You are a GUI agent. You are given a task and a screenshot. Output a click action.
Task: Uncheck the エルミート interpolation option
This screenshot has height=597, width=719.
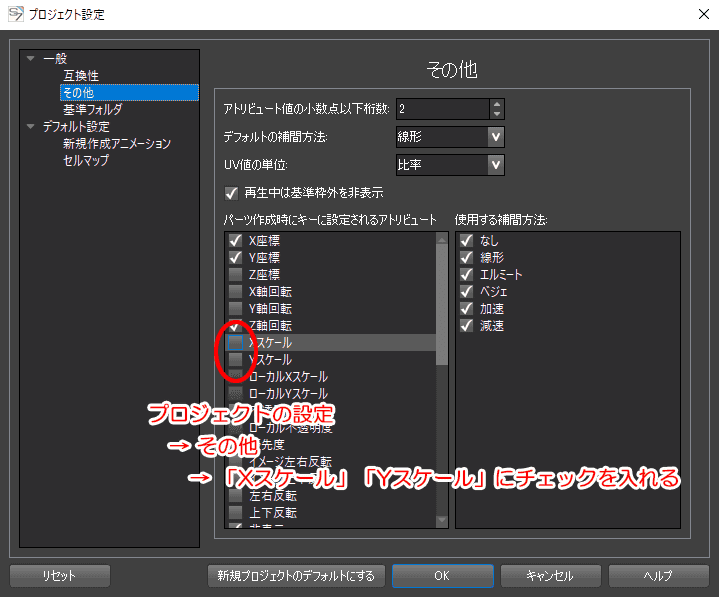466,274
